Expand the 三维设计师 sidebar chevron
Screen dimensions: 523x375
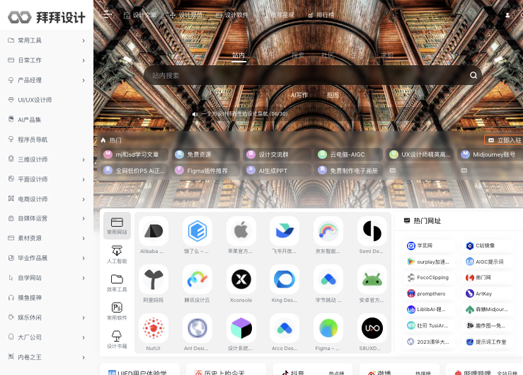pyautogui.click(x=83, y=159)
